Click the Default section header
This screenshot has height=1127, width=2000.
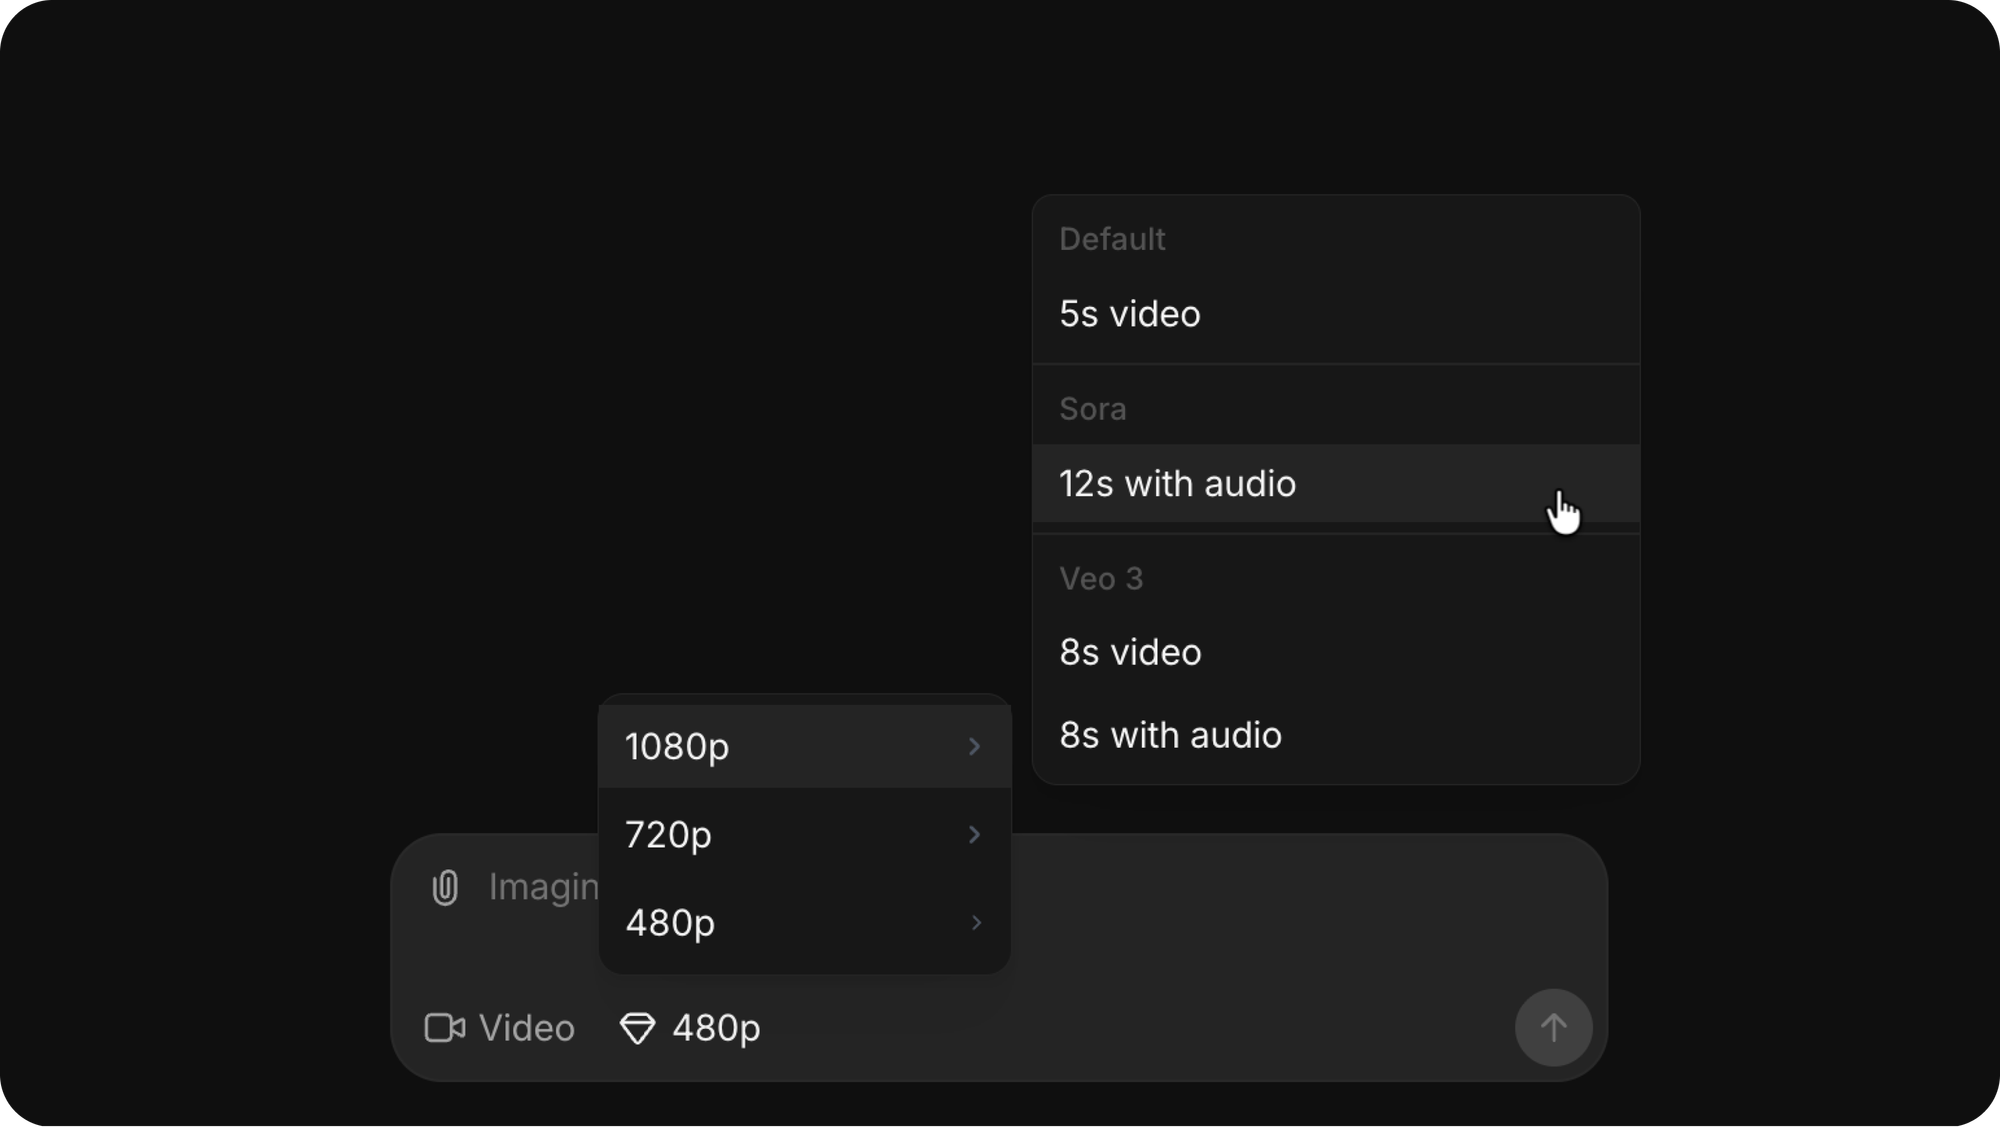(1112, 239)
